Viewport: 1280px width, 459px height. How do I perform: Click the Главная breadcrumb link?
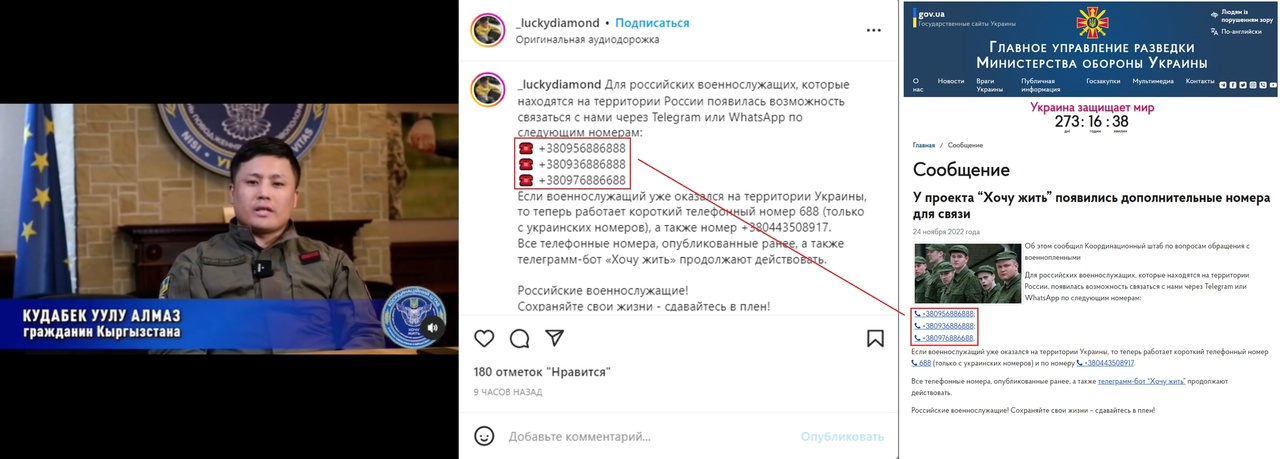tap(923, 146)
